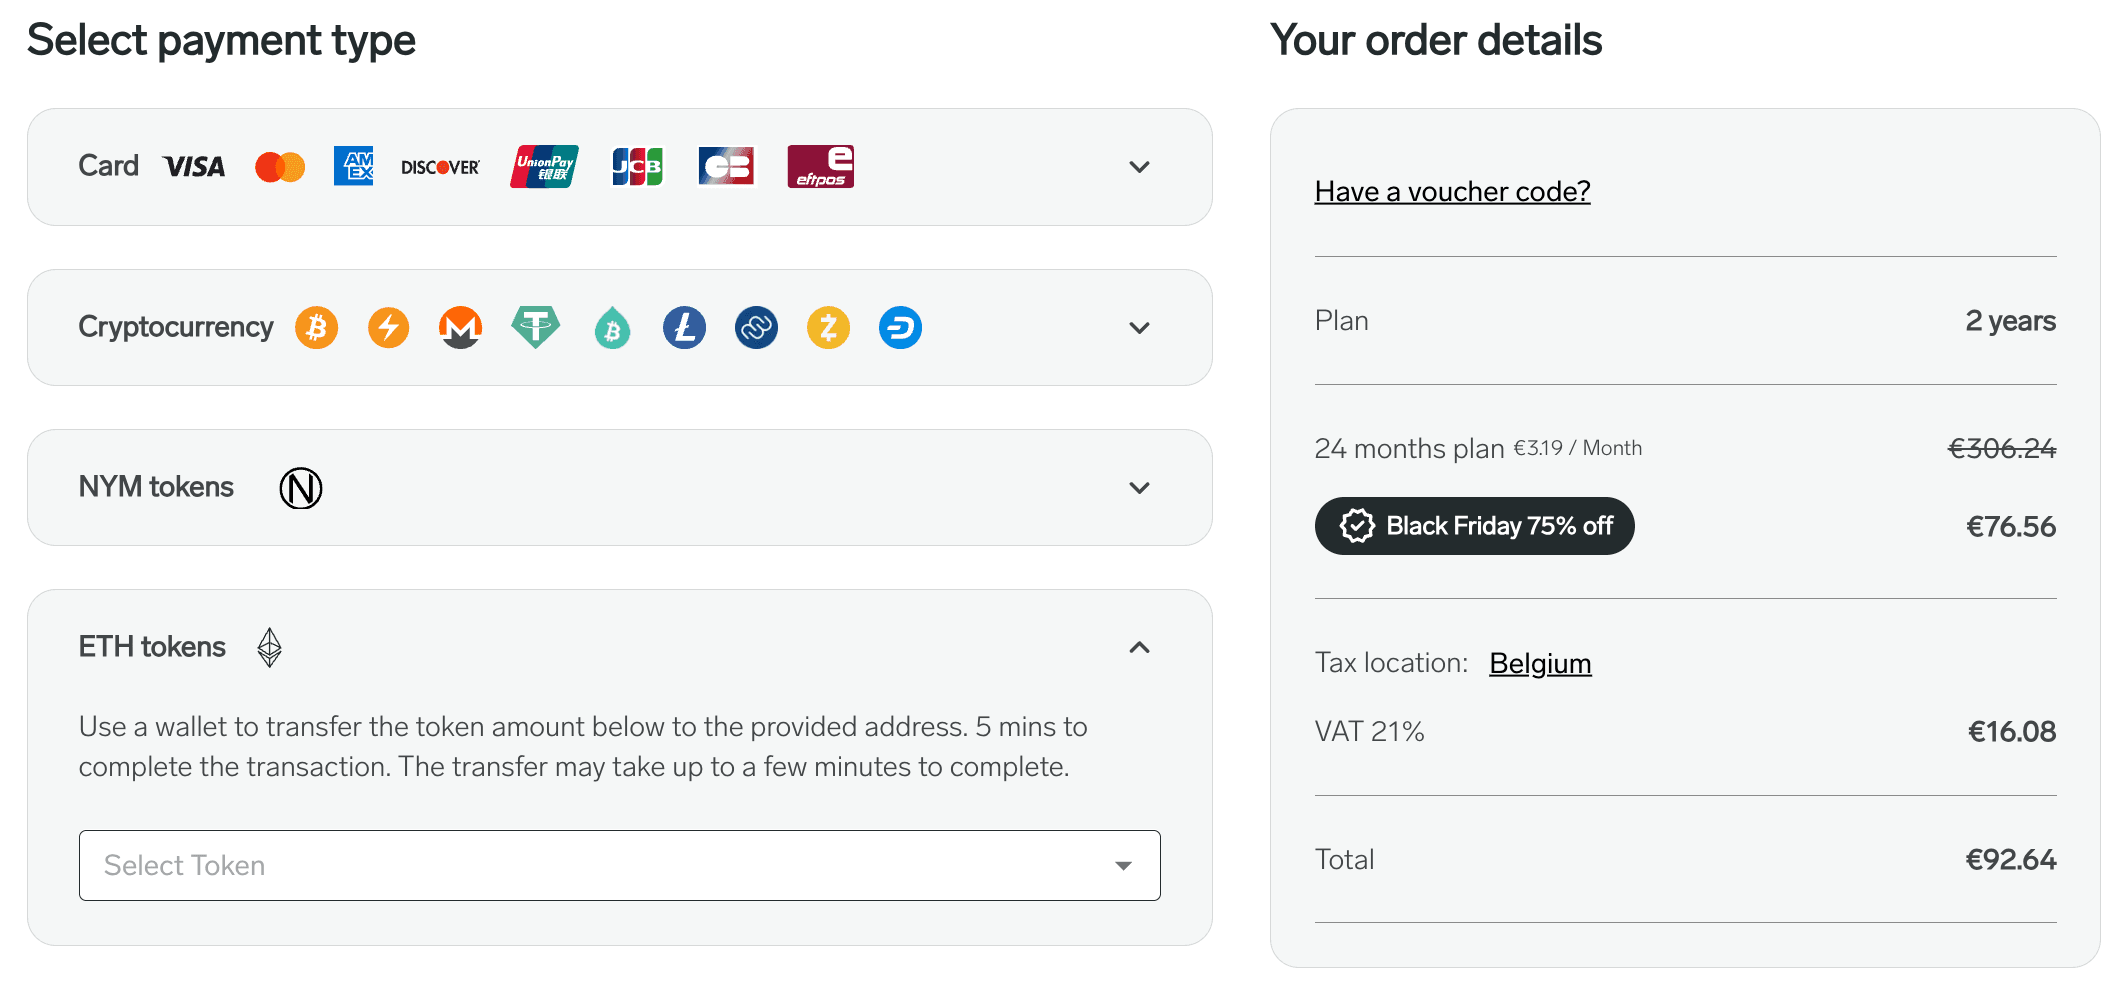Click the American Express logo
The width and height of the screenshot is (2118, 984).
point(353,166)
